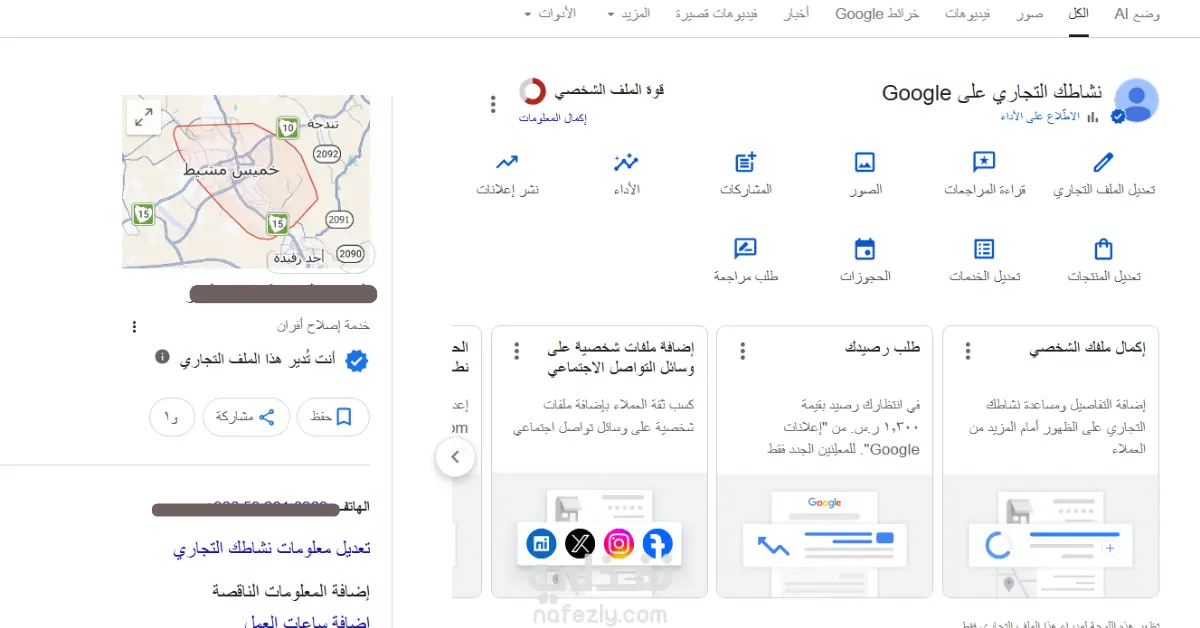Click the مشاركة share button
The height and width of the screenshot is (628, 1200).
[246, 417]
